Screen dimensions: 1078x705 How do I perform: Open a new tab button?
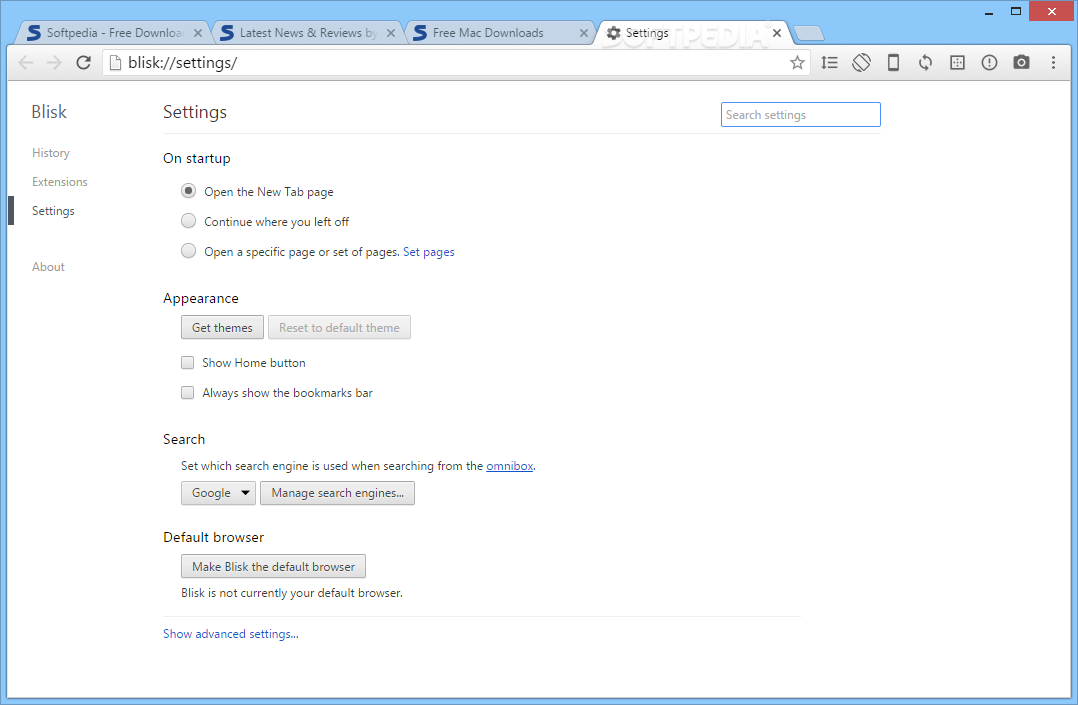(808, 33)
